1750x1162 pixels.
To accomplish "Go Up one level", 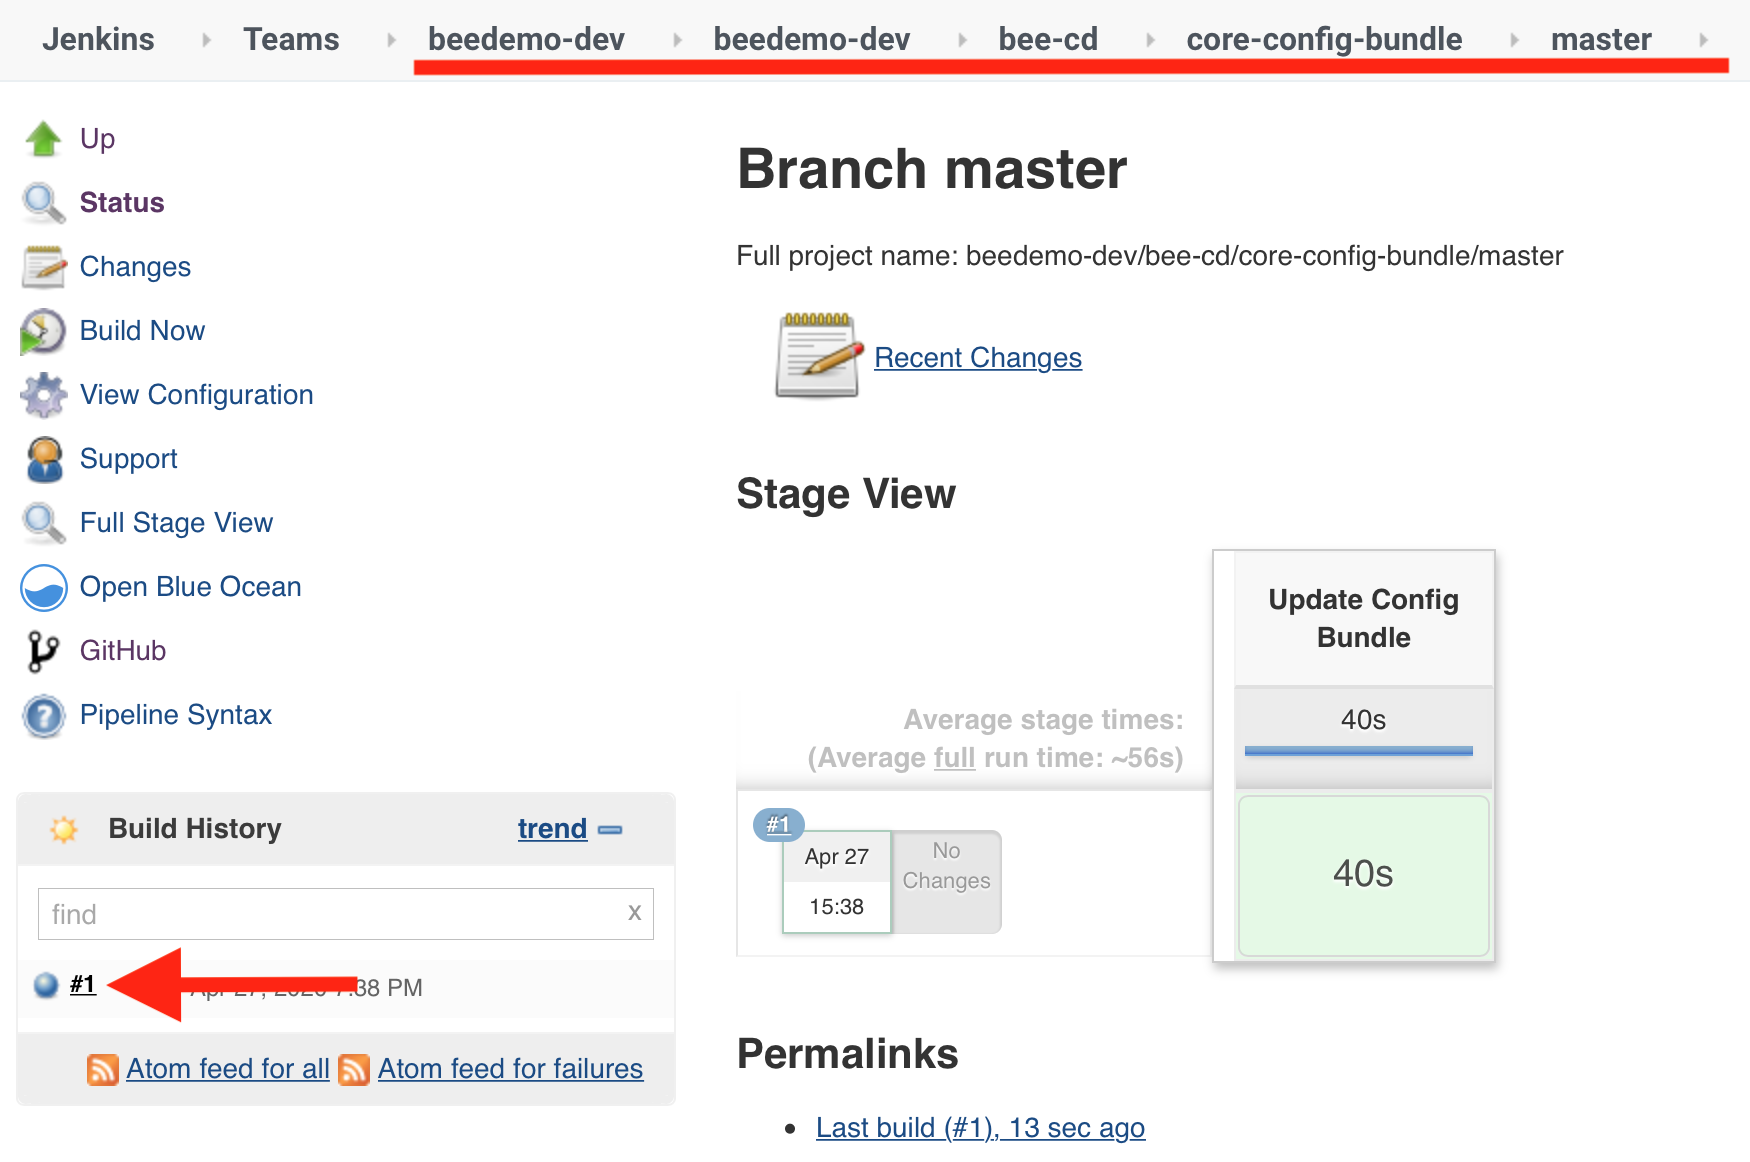I will (x=97, y=139).
